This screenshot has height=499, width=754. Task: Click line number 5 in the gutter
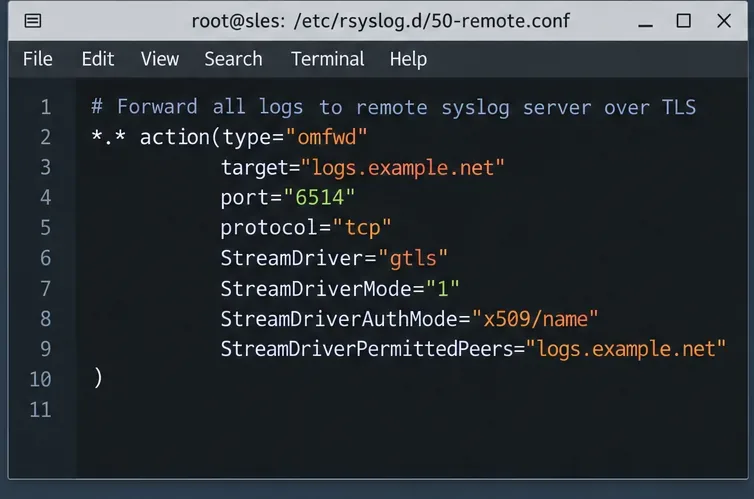tap(45, 227)
